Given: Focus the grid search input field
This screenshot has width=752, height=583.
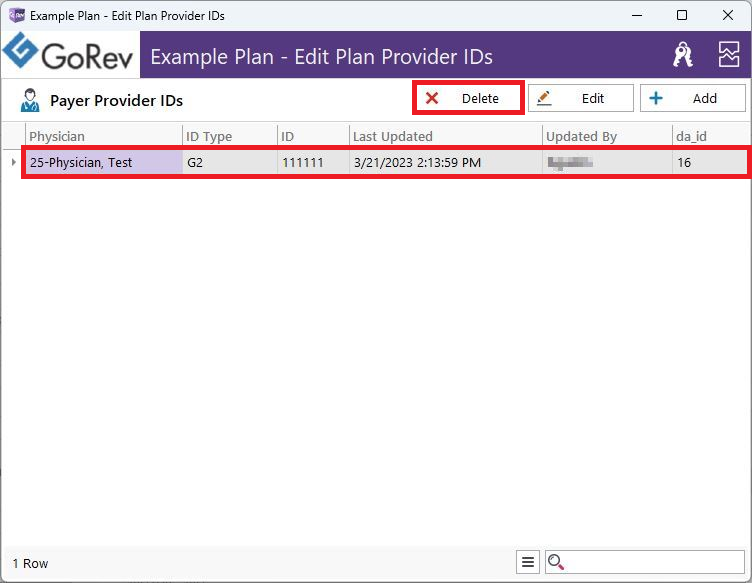Looking at the screenshot, I should (645, 562).
